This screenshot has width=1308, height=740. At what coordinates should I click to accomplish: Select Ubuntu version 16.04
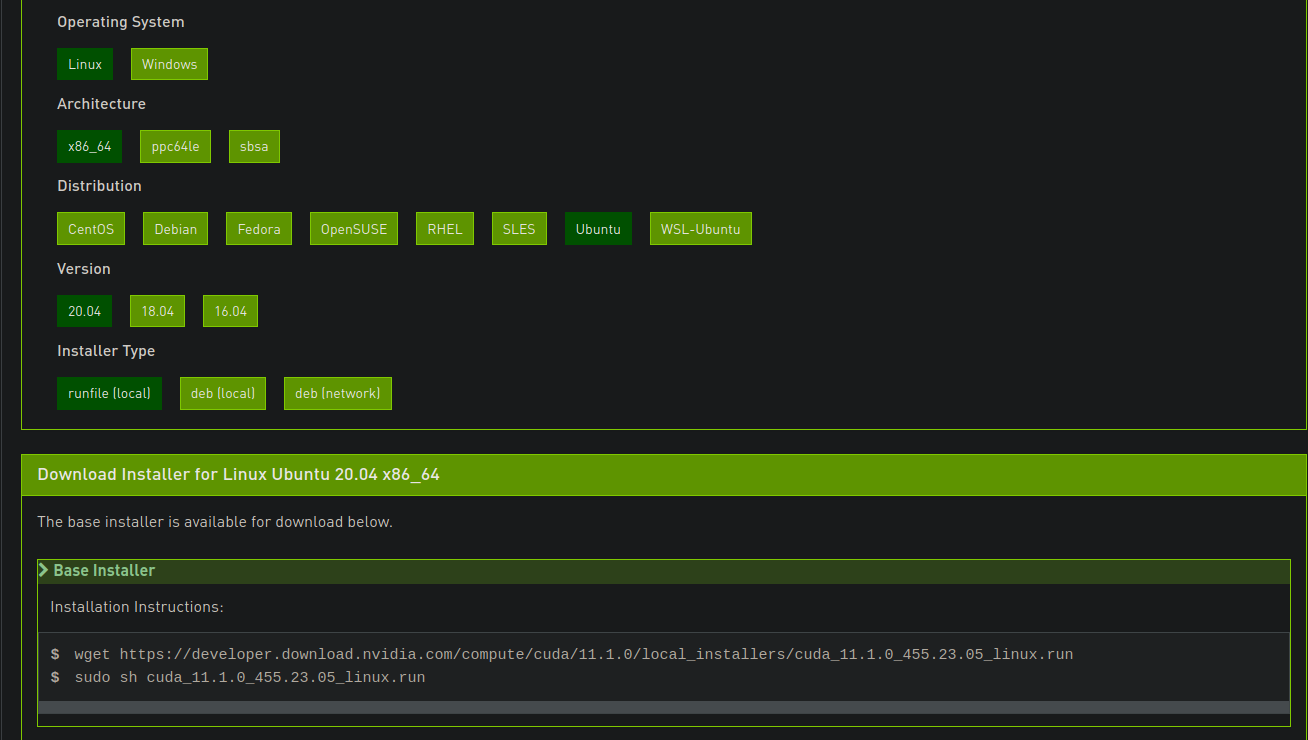pyautogui.click(x=230, y=311)
